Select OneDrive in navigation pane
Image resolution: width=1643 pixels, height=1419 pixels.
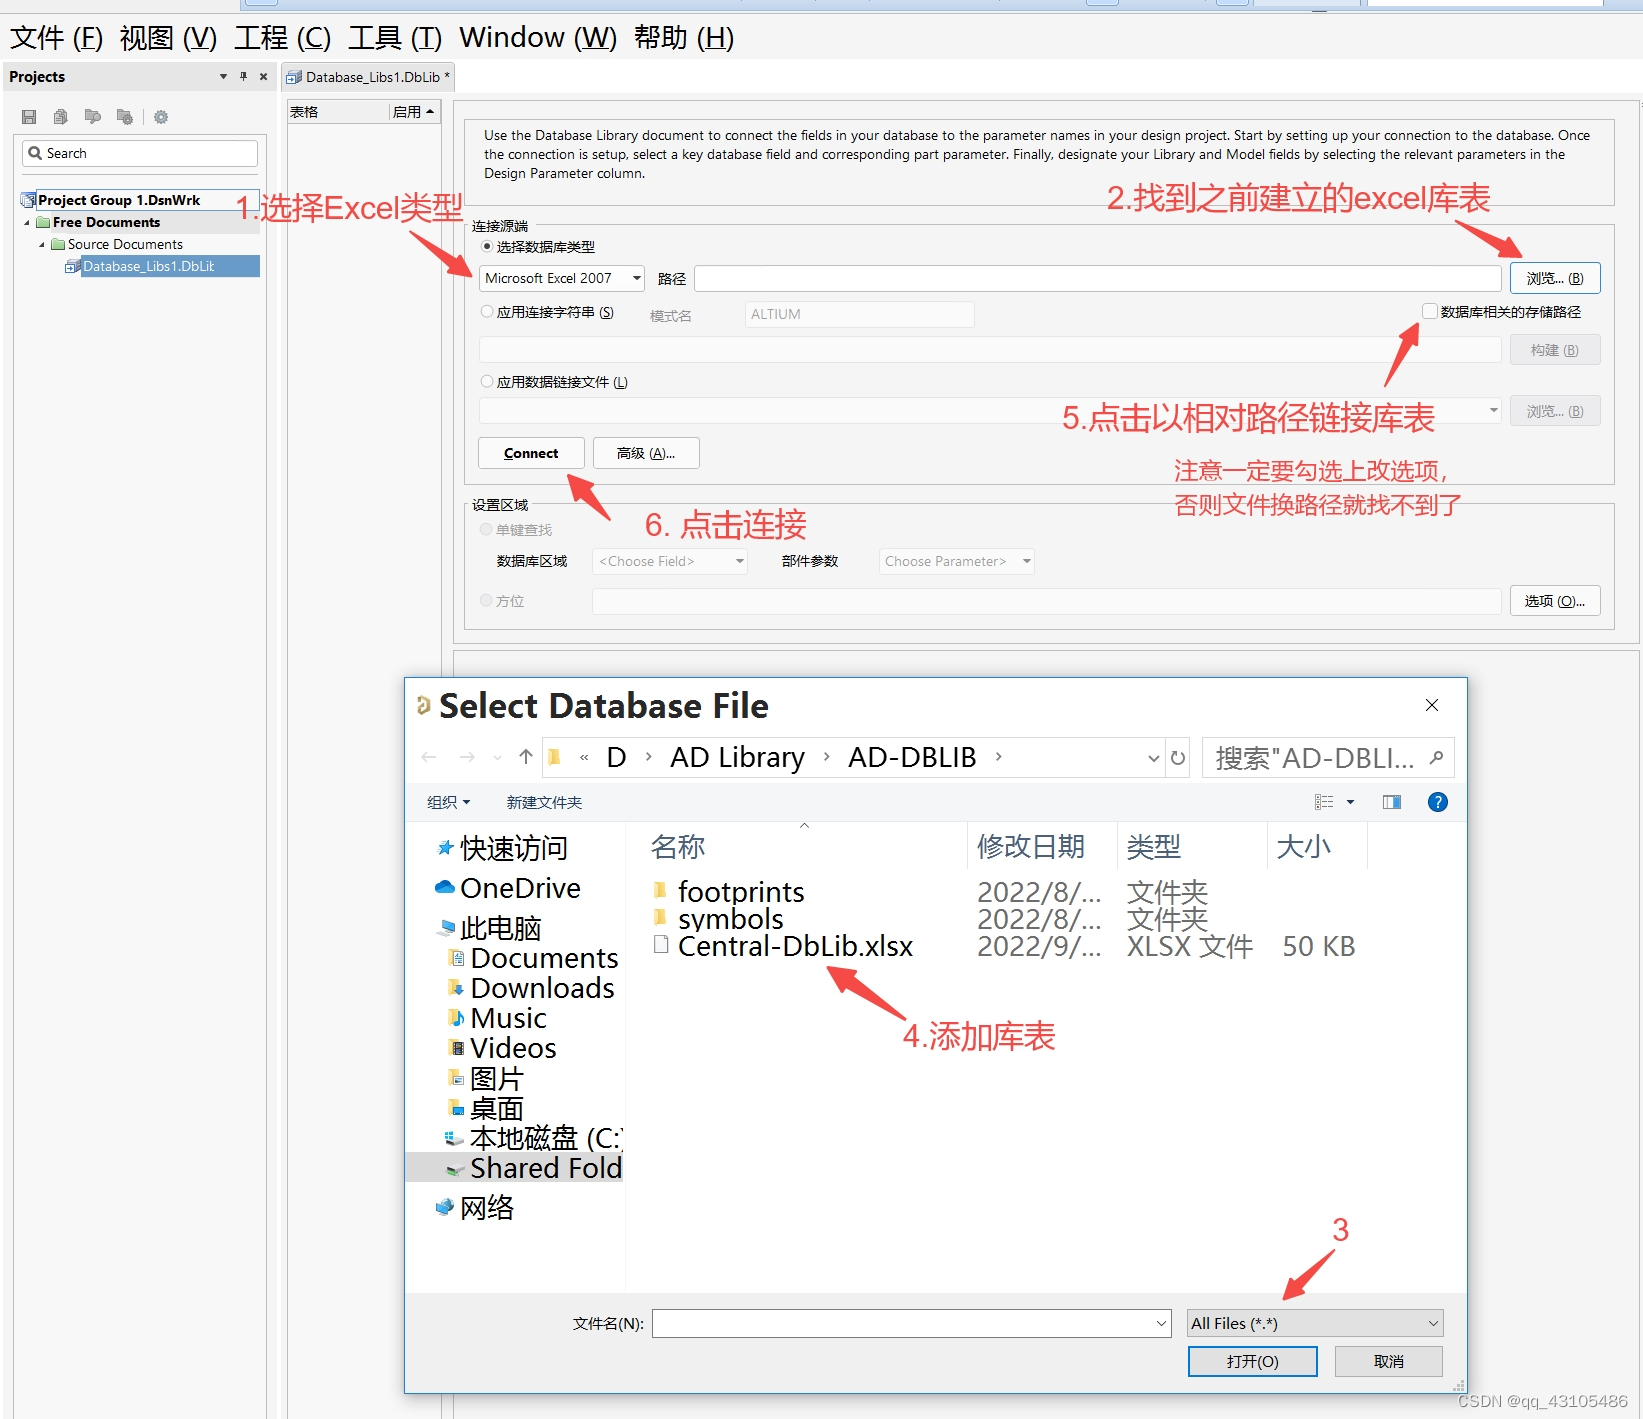pos(520,888)
